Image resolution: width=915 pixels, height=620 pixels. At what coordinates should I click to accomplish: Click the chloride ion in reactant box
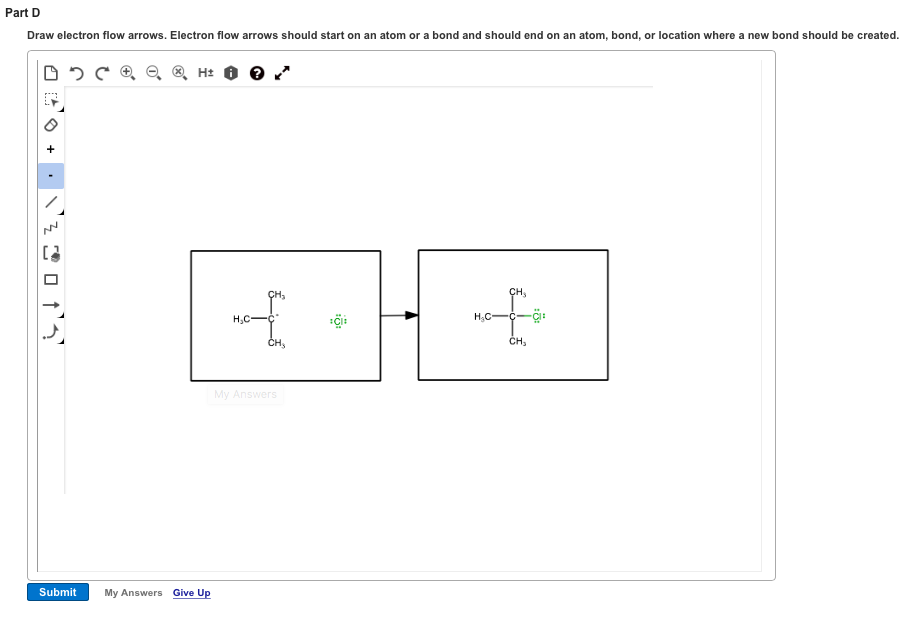pyautogui.click(x=338, y=321)
